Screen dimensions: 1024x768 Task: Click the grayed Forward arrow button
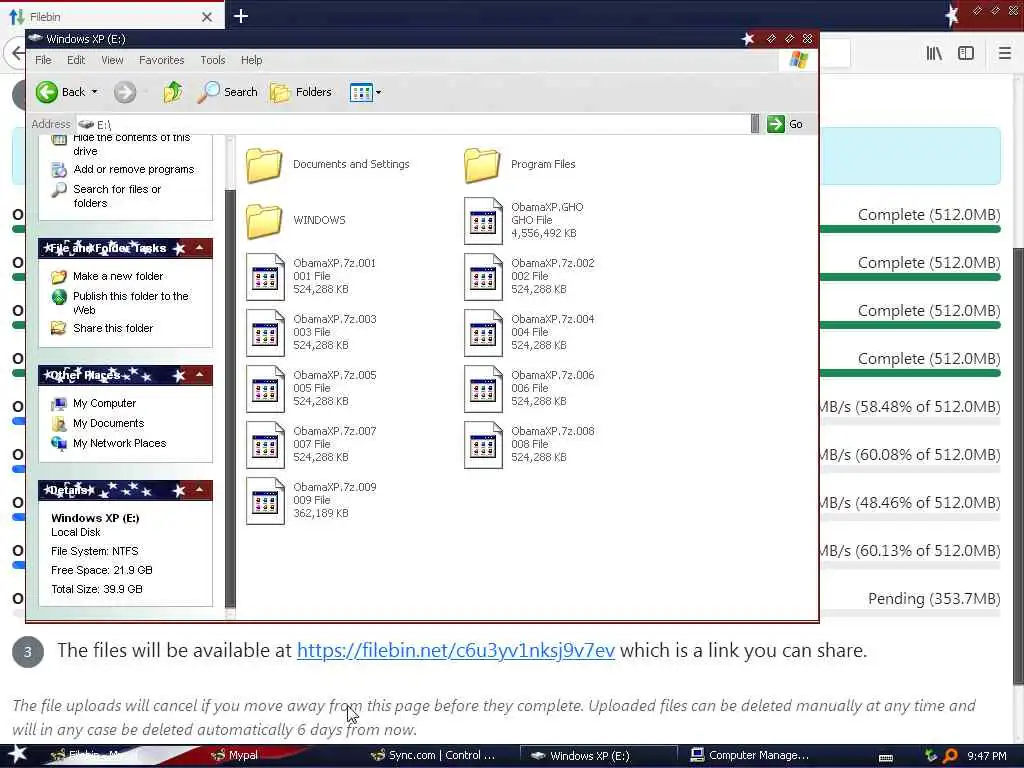click(125, 92)
